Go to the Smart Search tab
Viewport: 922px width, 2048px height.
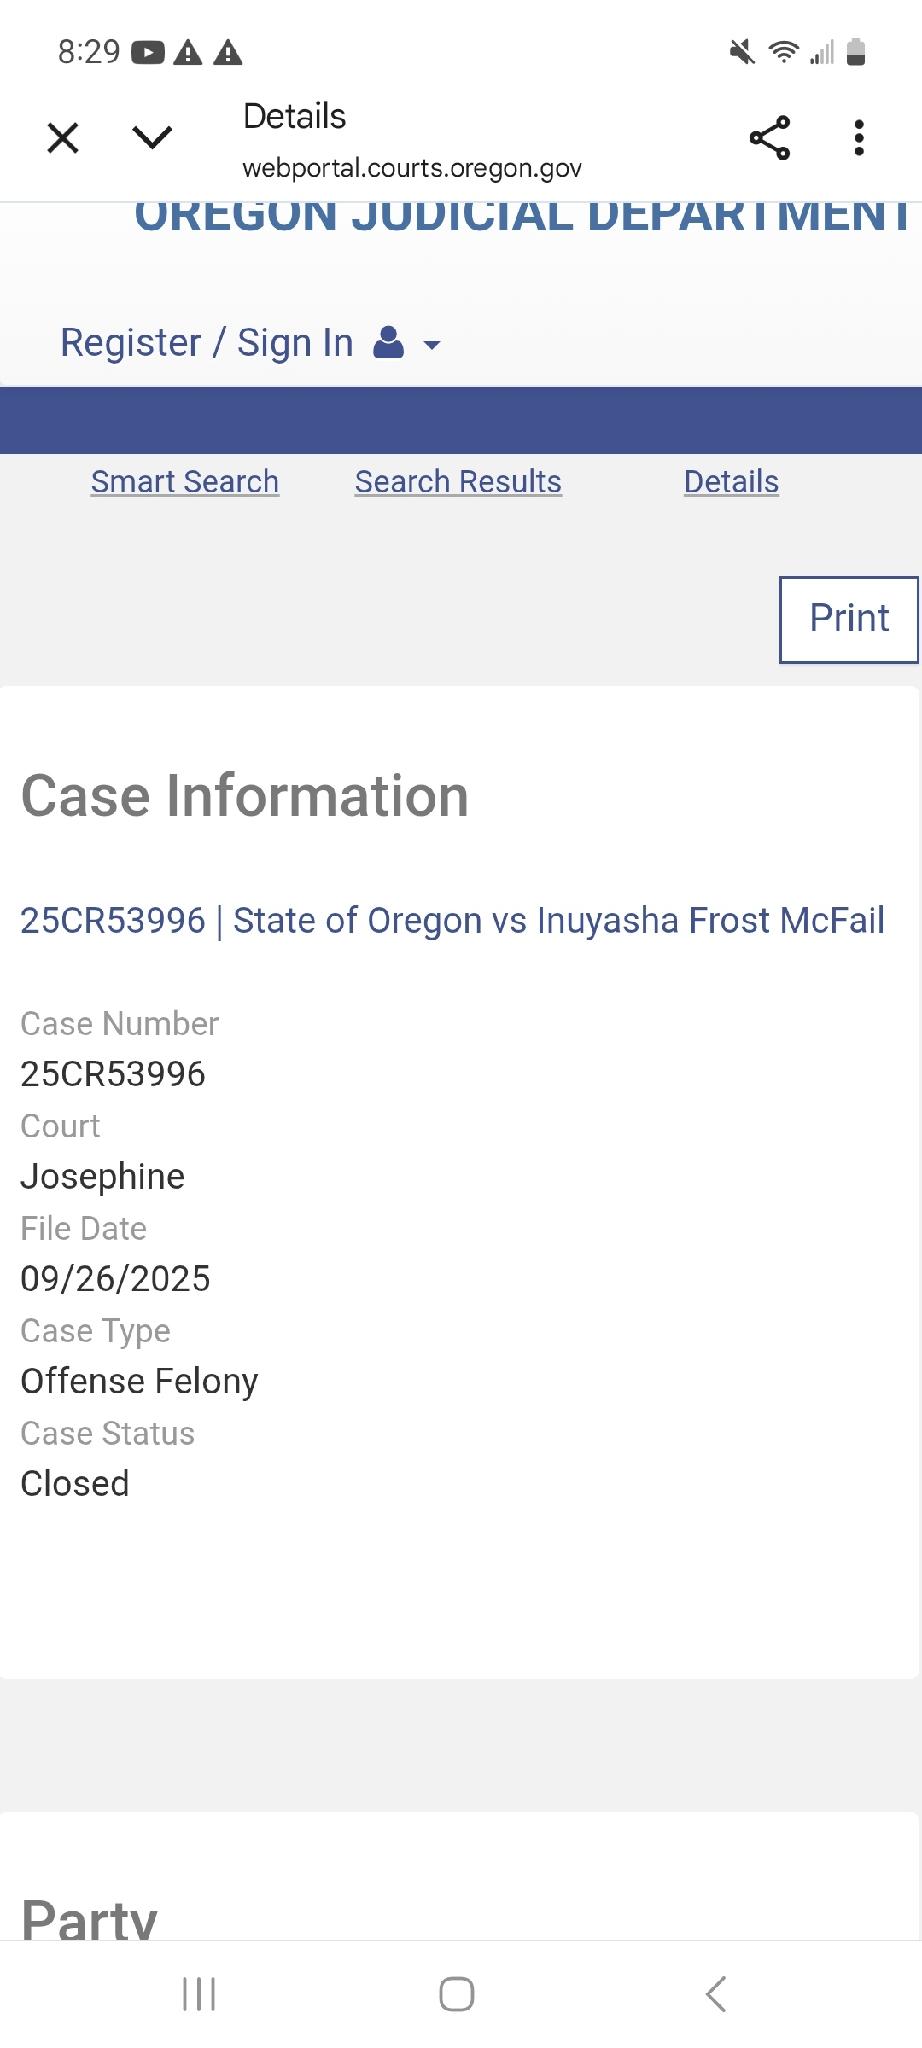pyautogui.click(x=185, y=482)
